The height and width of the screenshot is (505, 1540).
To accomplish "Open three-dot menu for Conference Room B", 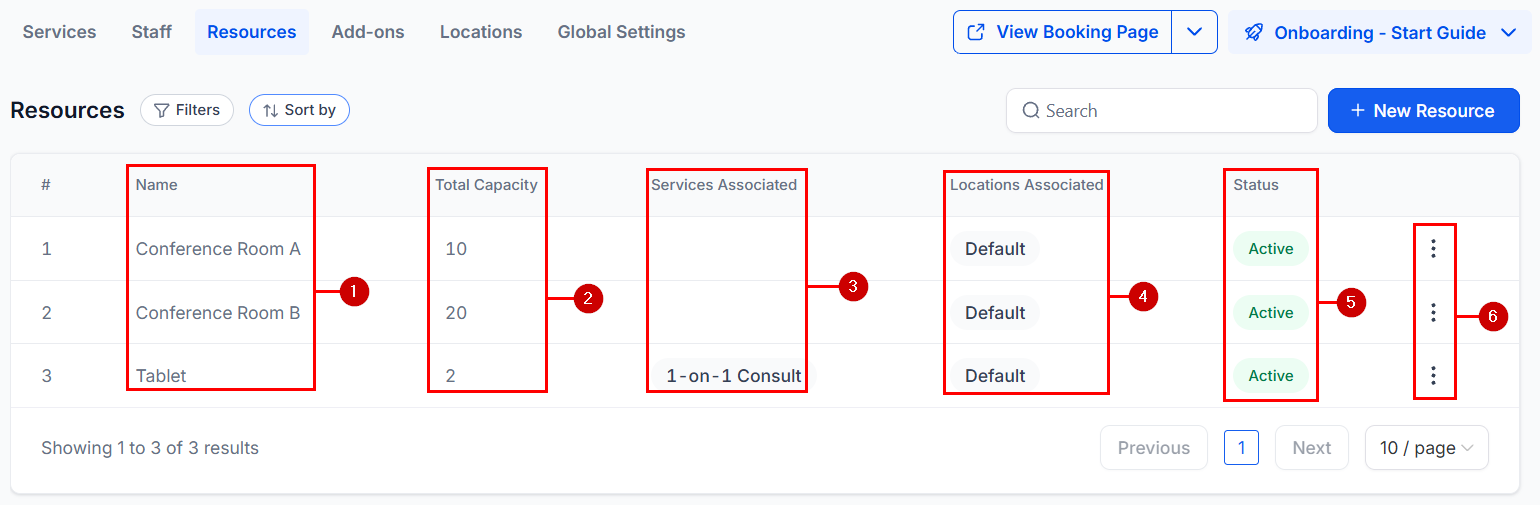I will 1433,313.
